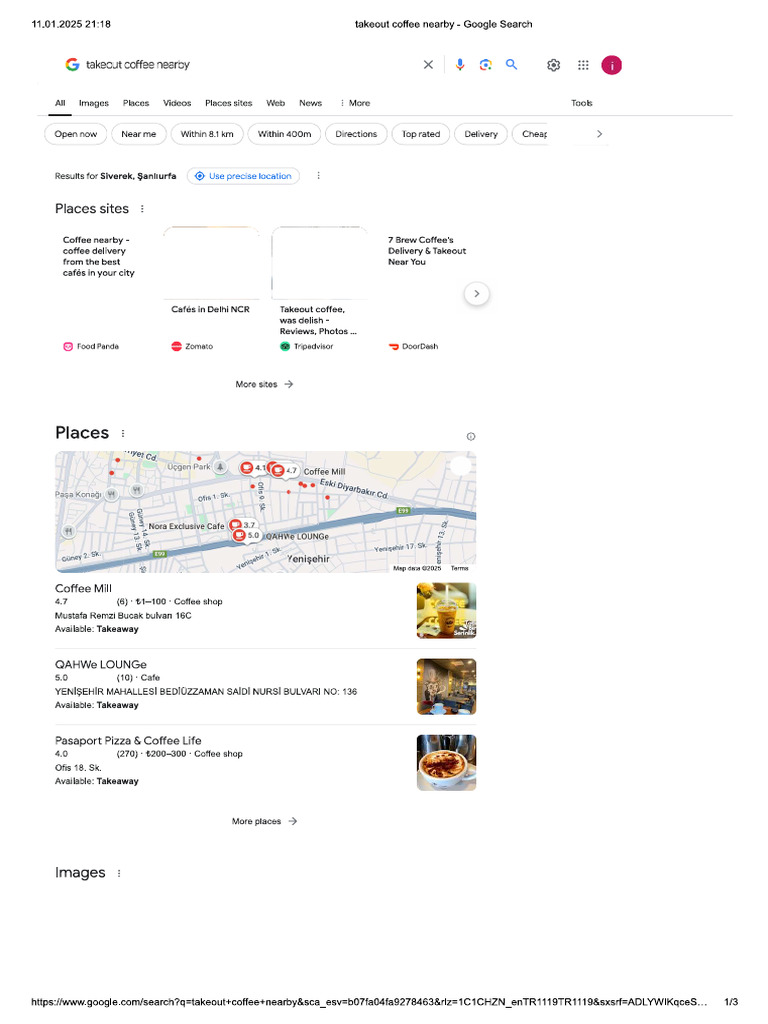Toggle the Delivery filter chip

point(481,134)
